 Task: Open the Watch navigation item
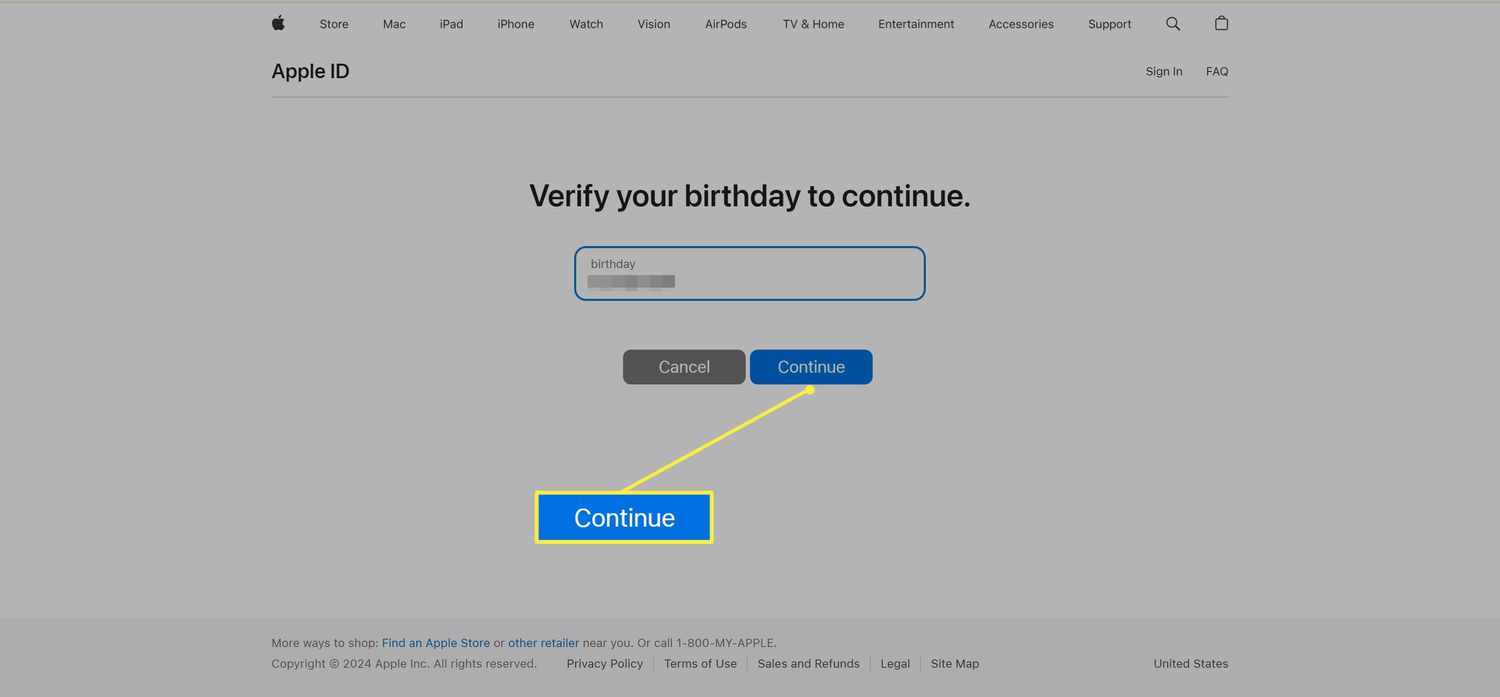pos(586,24)
